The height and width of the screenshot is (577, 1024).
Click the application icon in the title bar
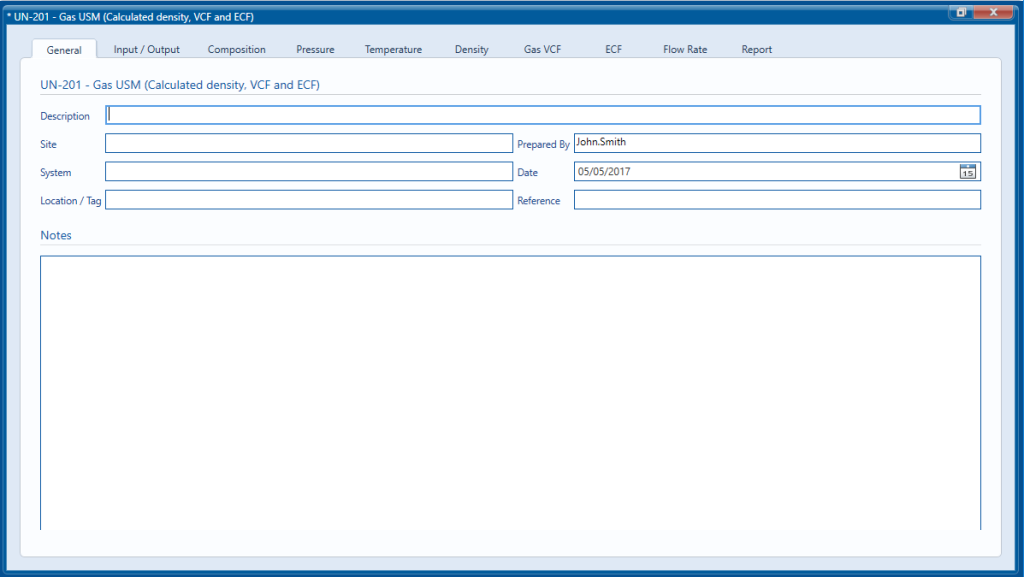click(10, 16)
